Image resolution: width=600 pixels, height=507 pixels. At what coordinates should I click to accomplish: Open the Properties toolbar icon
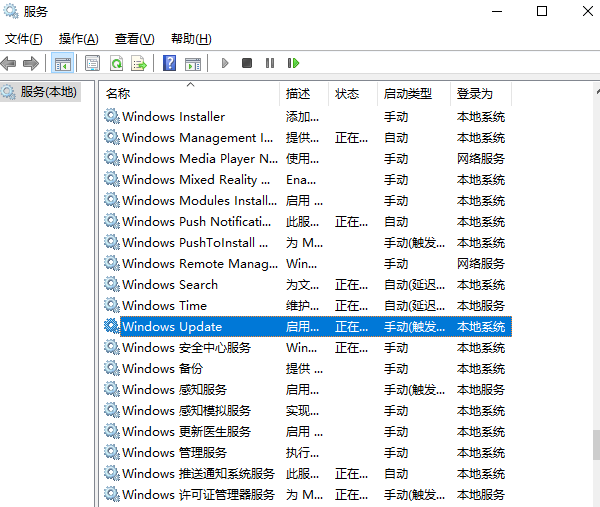point(92,63)
